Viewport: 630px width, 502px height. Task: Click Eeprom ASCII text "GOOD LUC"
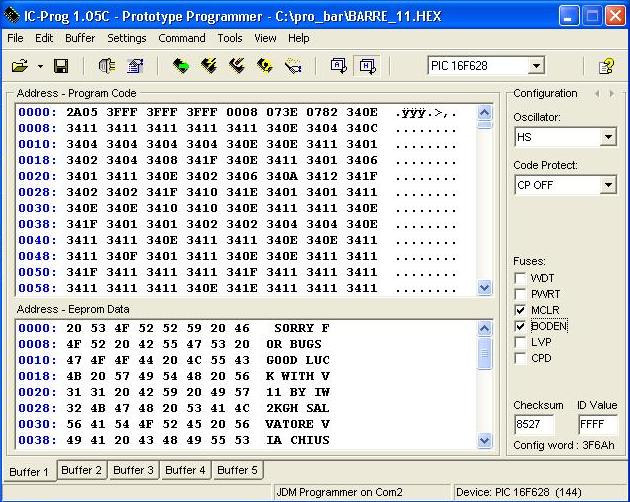click(298, 360)
